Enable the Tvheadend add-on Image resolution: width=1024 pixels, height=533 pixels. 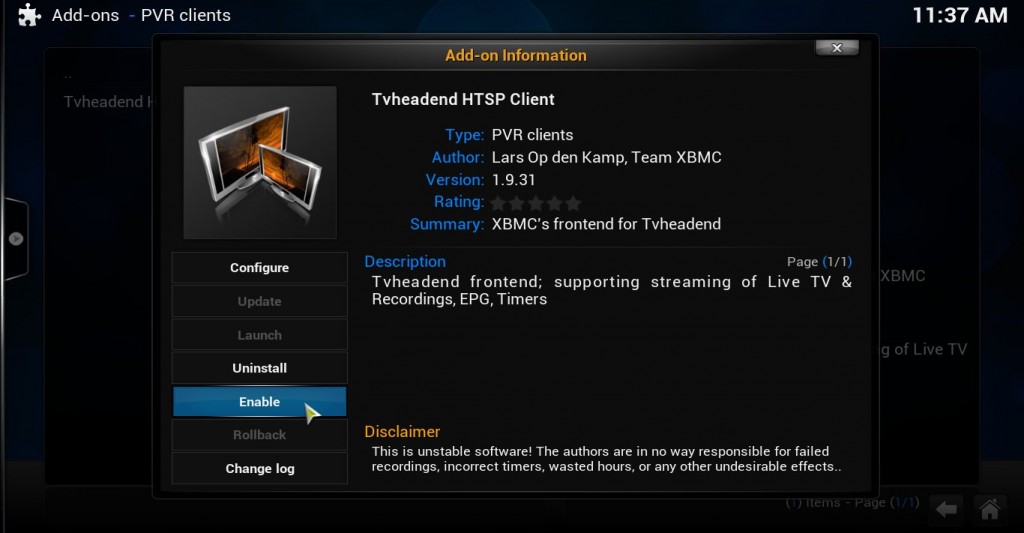(x=259, y=402)
